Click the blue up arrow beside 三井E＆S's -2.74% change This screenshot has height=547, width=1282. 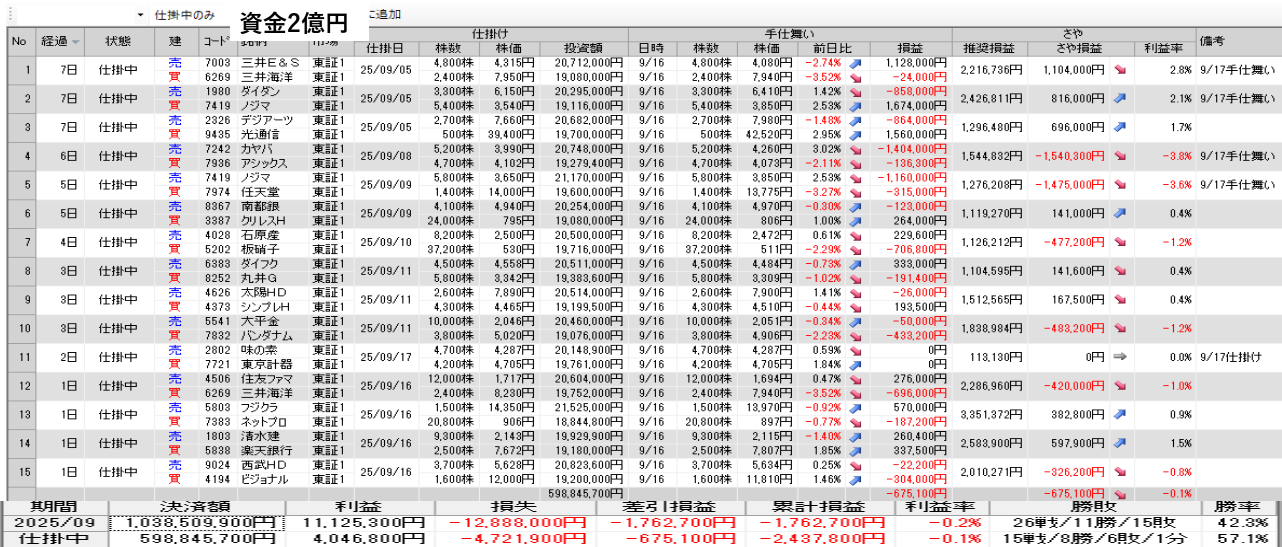pos(855,63)
